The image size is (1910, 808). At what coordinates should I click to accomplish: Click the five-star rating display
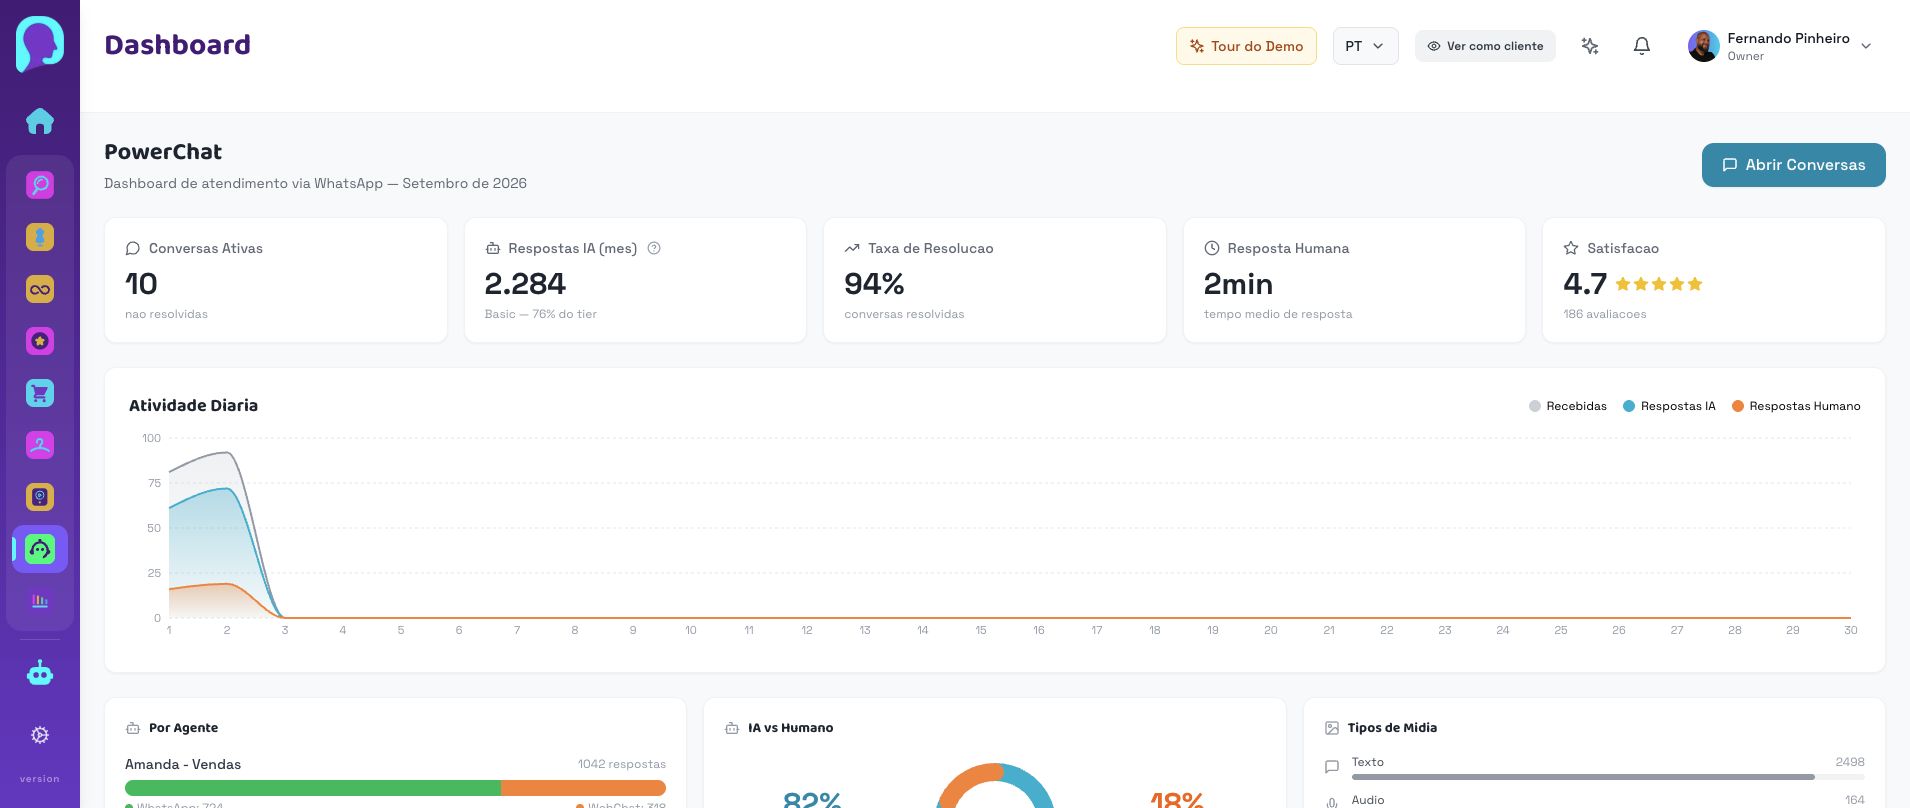pos(1659,284)
